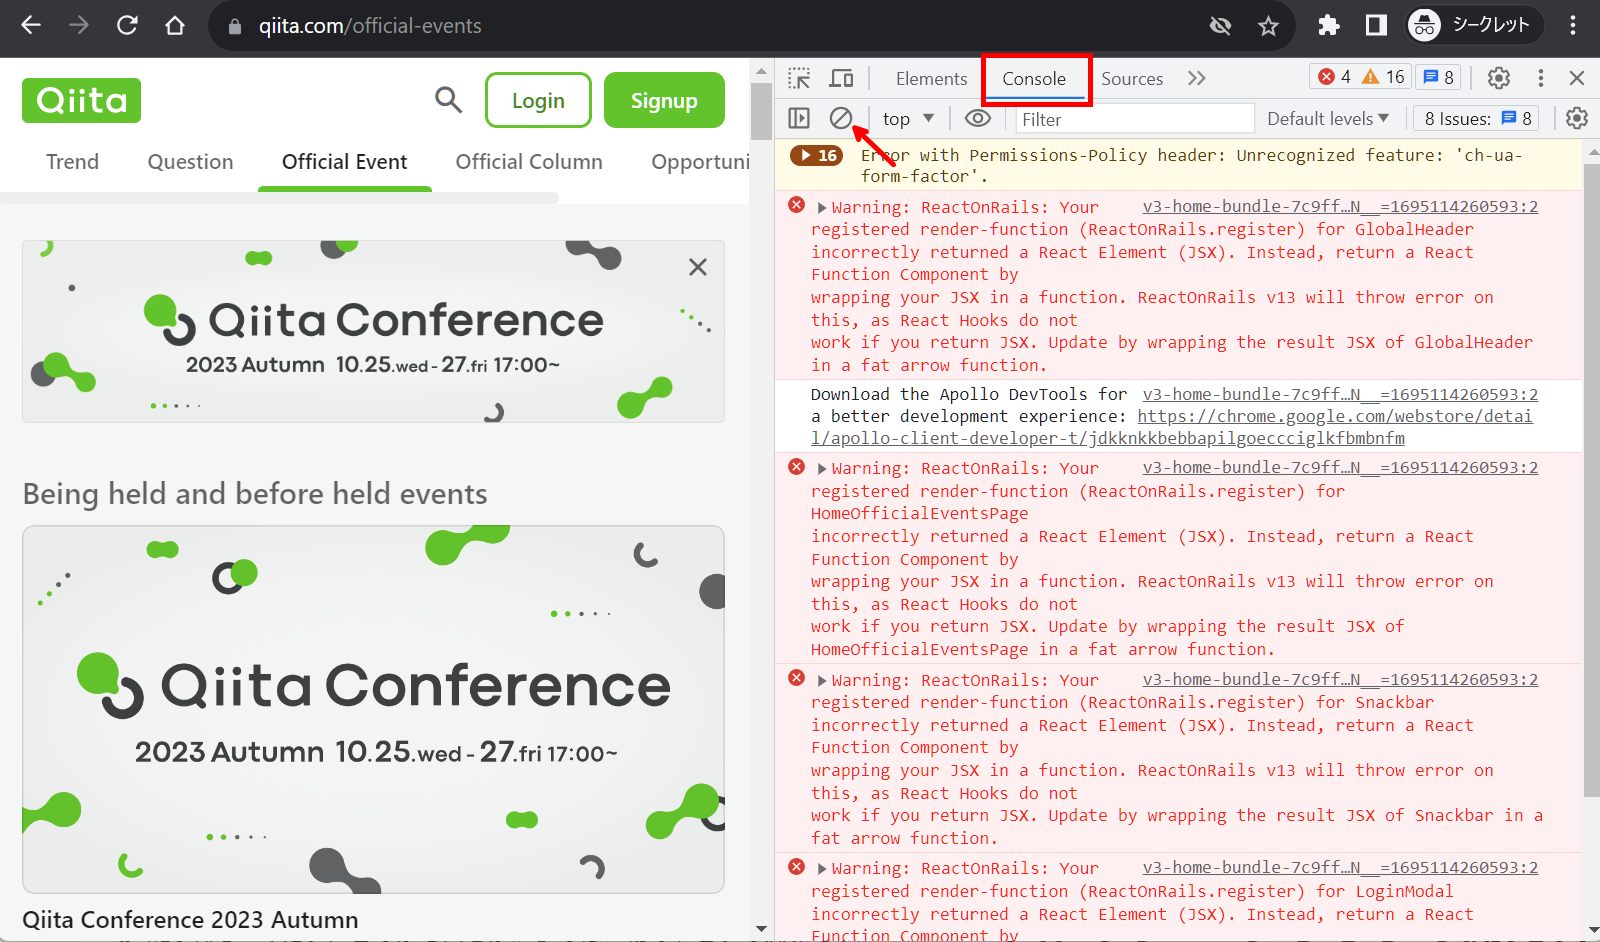The image size is (1600, 942).
Task: Click the Qiita logo
Action: pyautogui.click(x=81, y=100)
